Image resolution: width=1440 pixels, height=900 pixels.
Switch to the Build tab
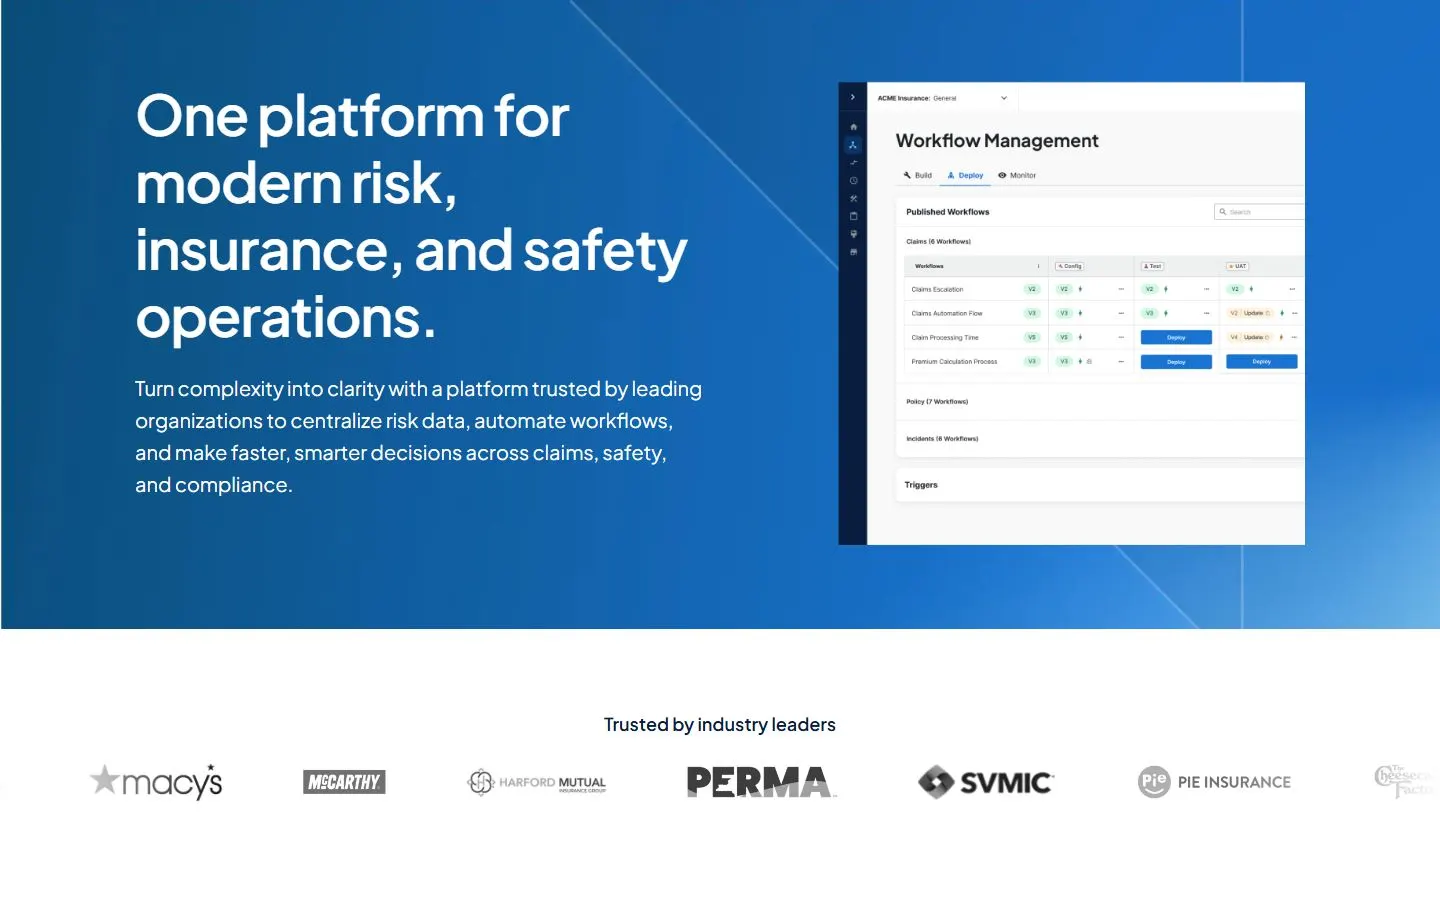pyautogui.click(x=918, y=175)
